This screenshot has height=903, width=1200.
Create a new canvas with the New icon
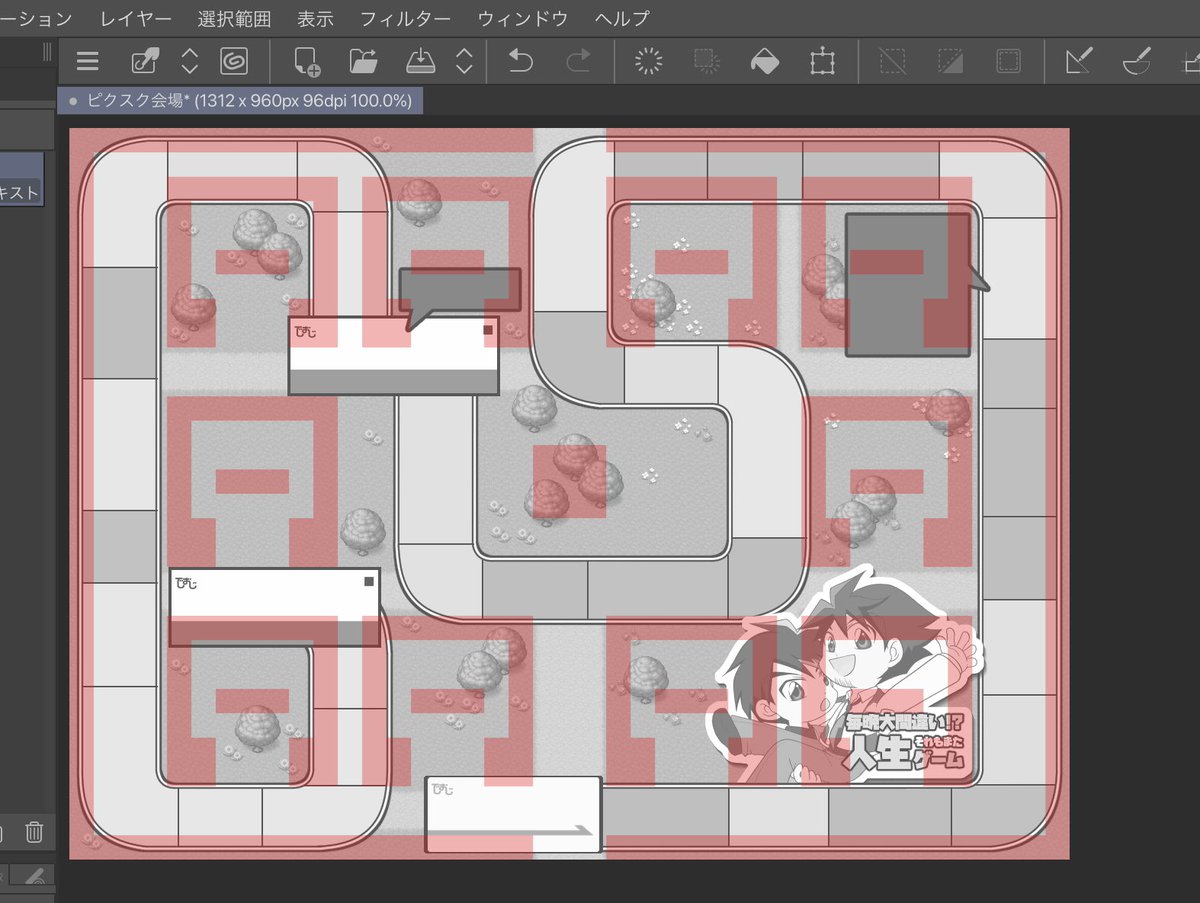click(x=307, y=62)
